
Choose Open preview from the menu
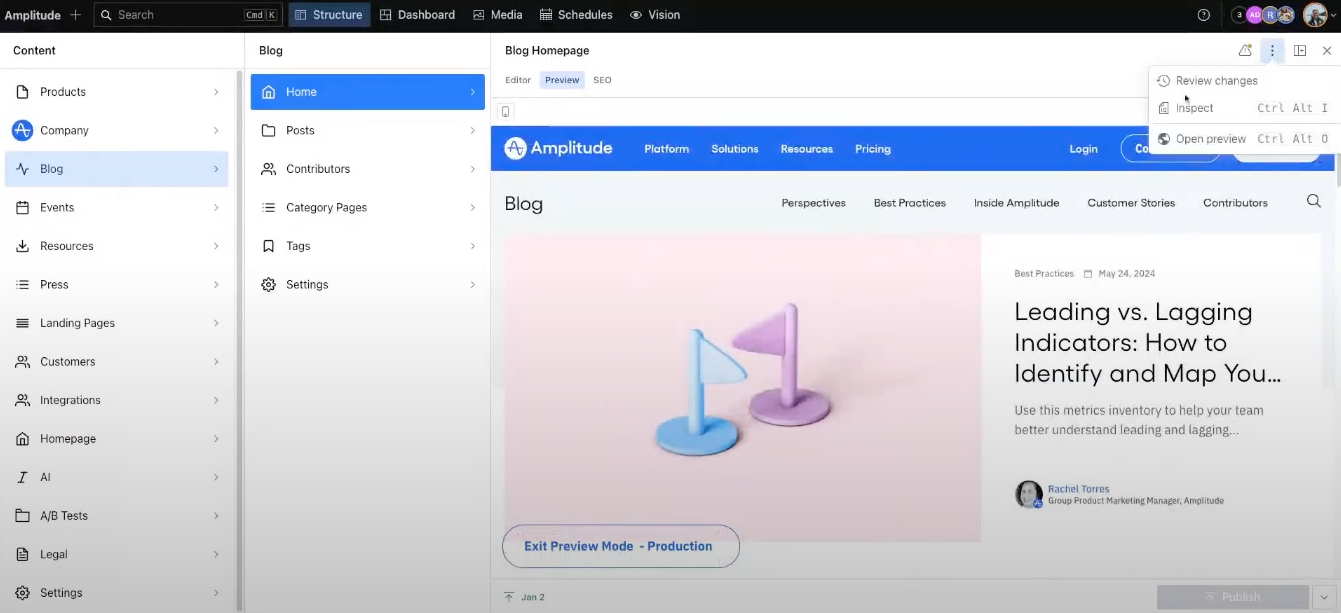[1245, 139]
